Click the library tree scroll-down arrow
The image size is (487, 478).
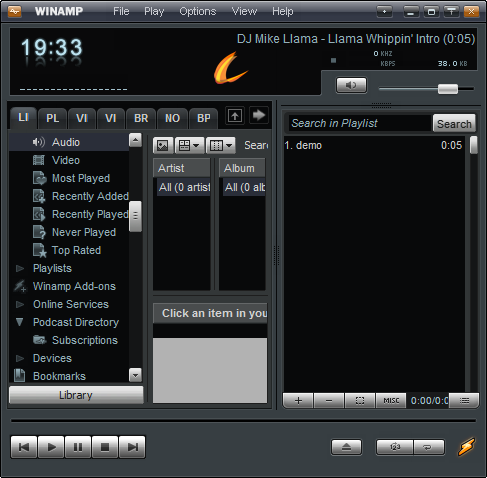[x=135, y=375]
